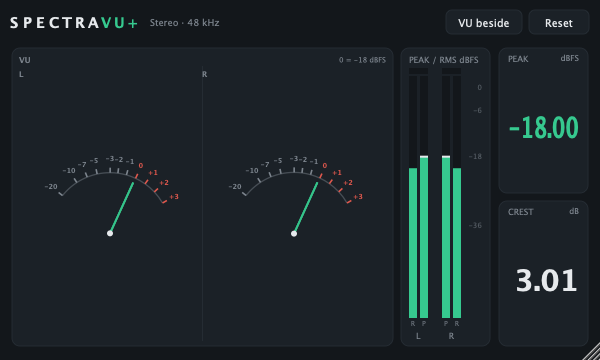Screen dimensions: 600x360
Task: Click the 'Stereo · 48 kHz' status text
Action: click(184, 23)
